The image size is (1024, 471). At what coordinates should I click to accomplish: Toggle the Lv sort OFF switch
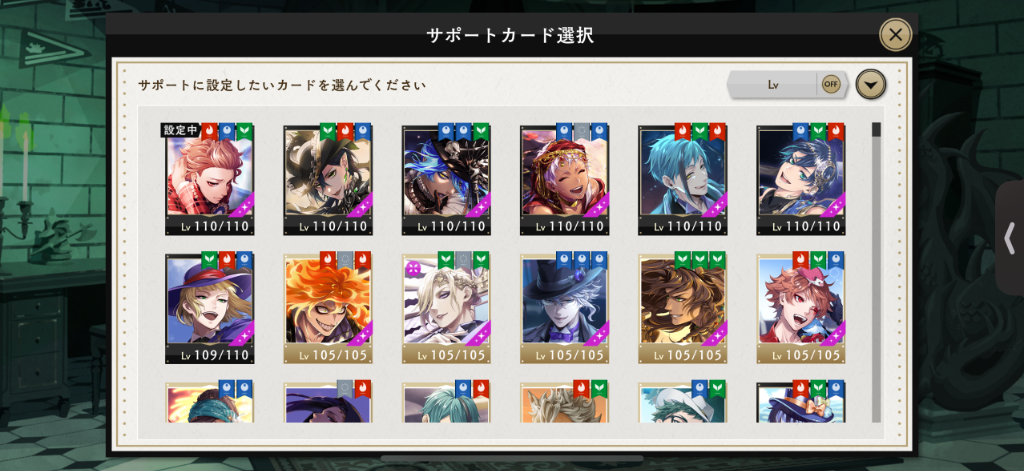(x=831, y=84)
